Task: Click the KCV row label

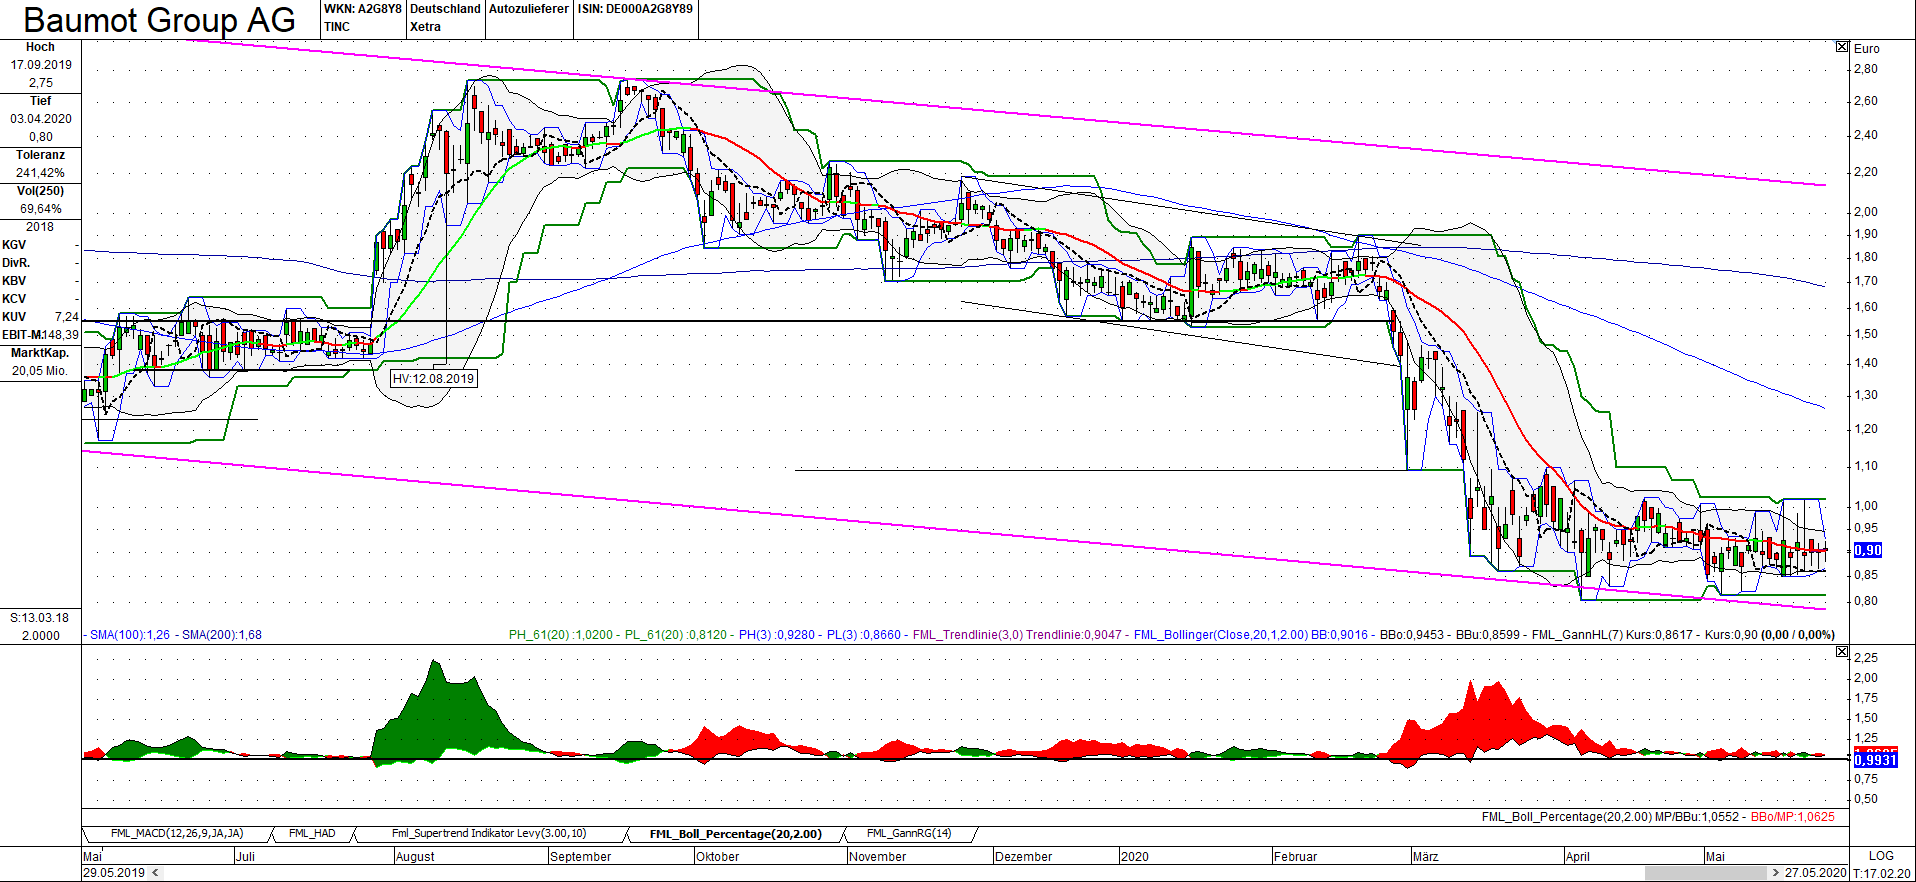Action: (x=14, y=299)
